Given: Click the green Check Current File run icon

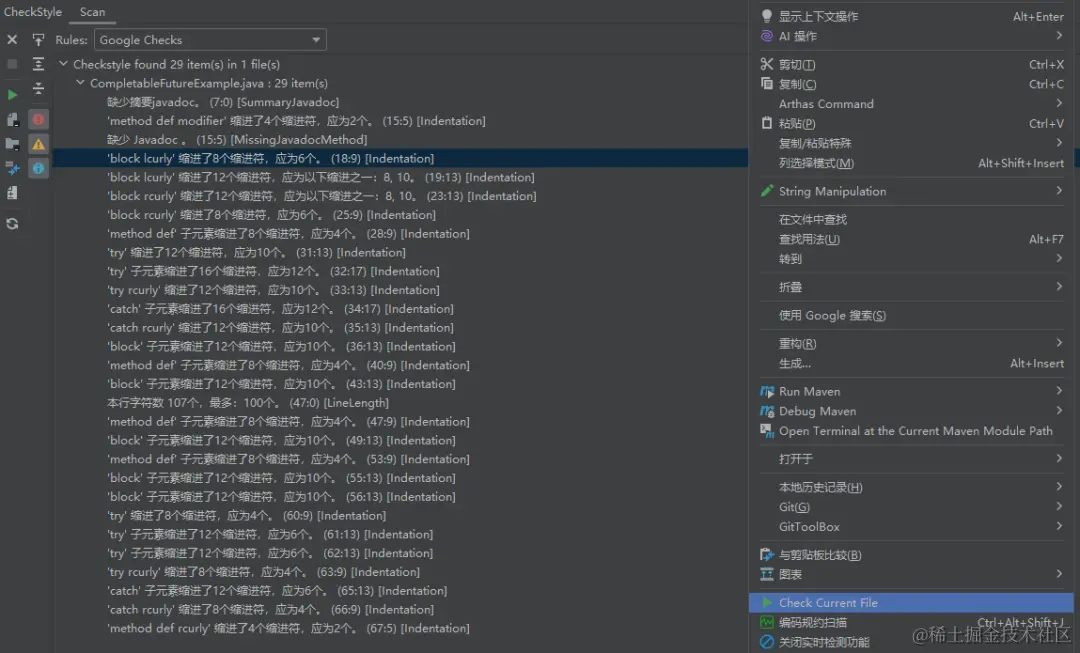Looking at the screenshot, I should click(12, 94).
